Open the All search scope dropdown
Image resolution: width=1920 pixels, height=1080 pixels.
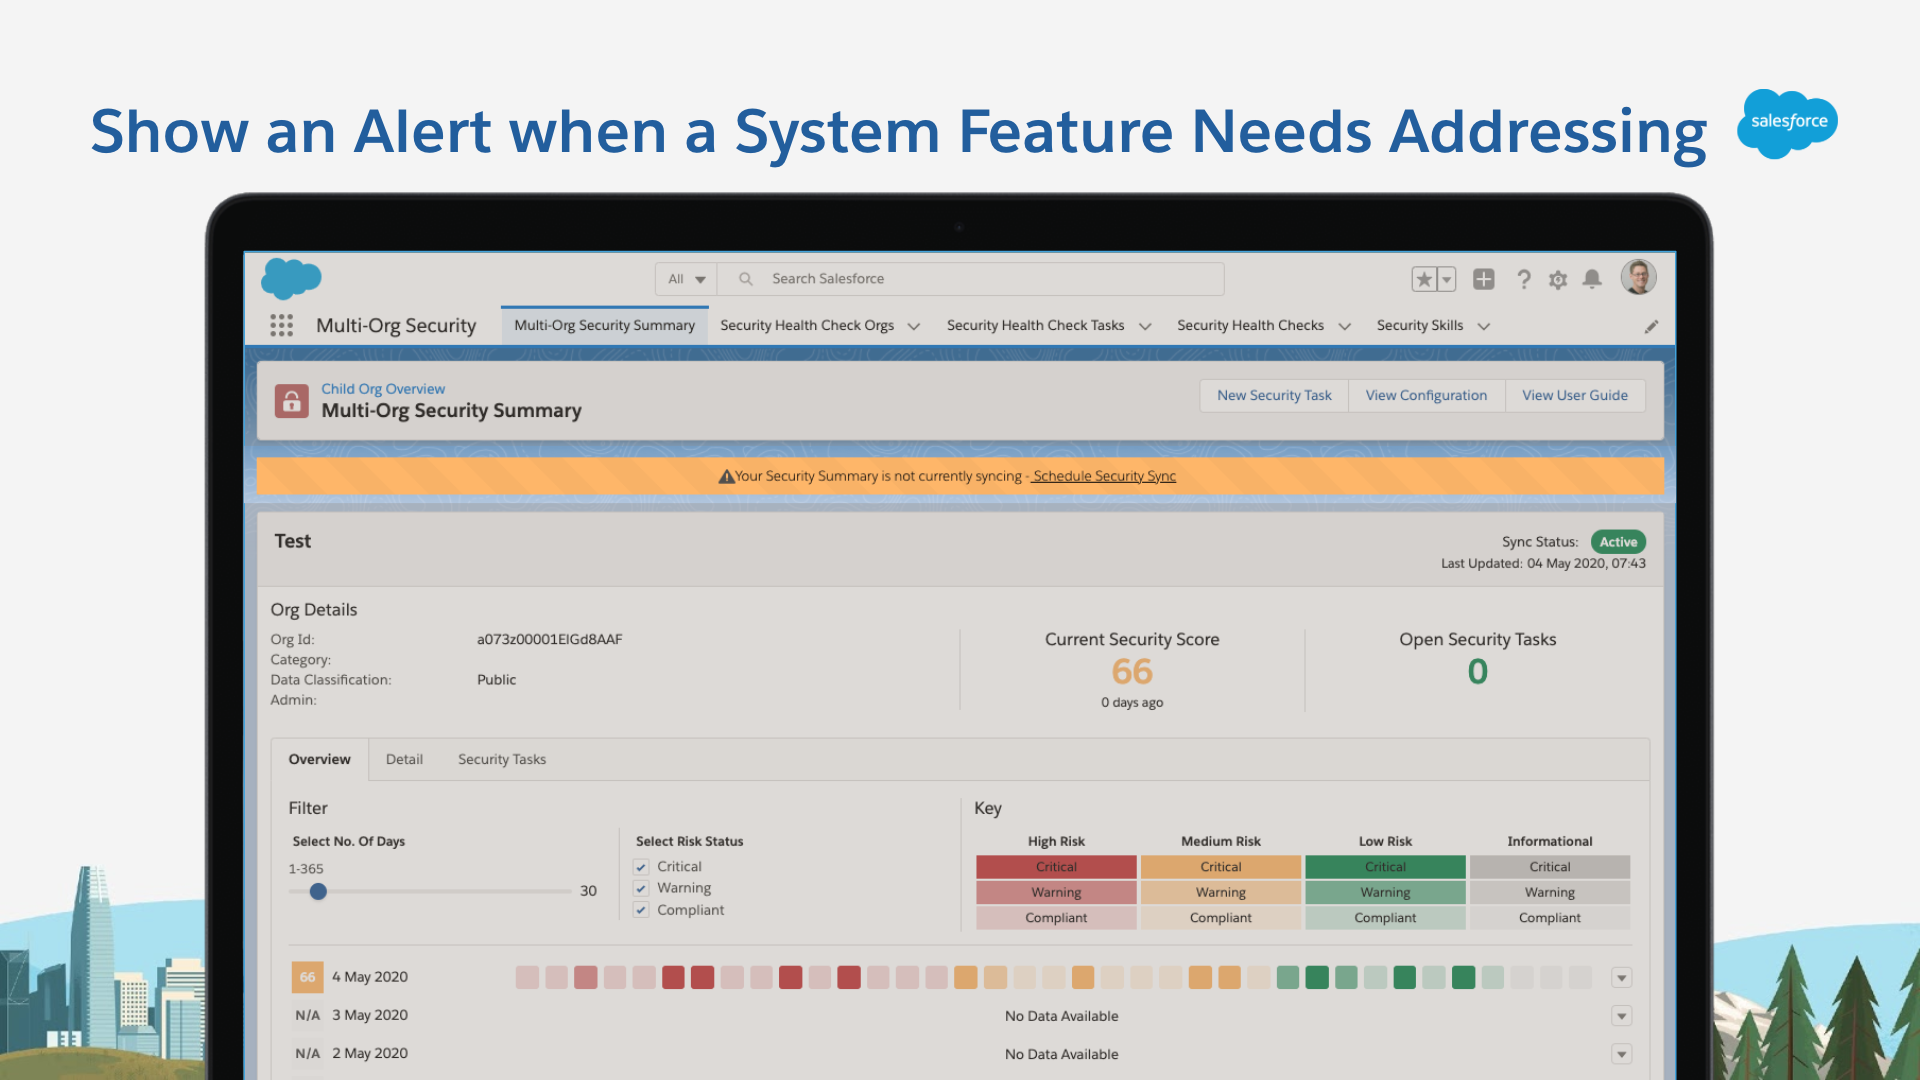[x=686, y=279]
